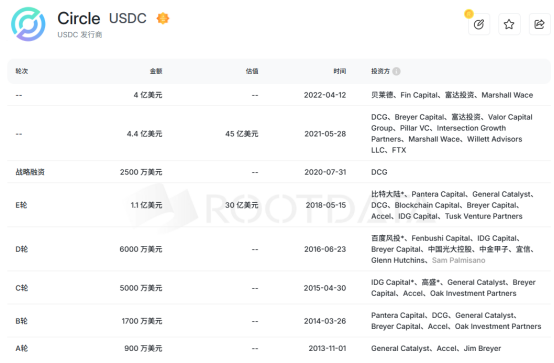Open the edit pencil icon button
The height and width of the screenshot is (363, 554).
[479, 24]
